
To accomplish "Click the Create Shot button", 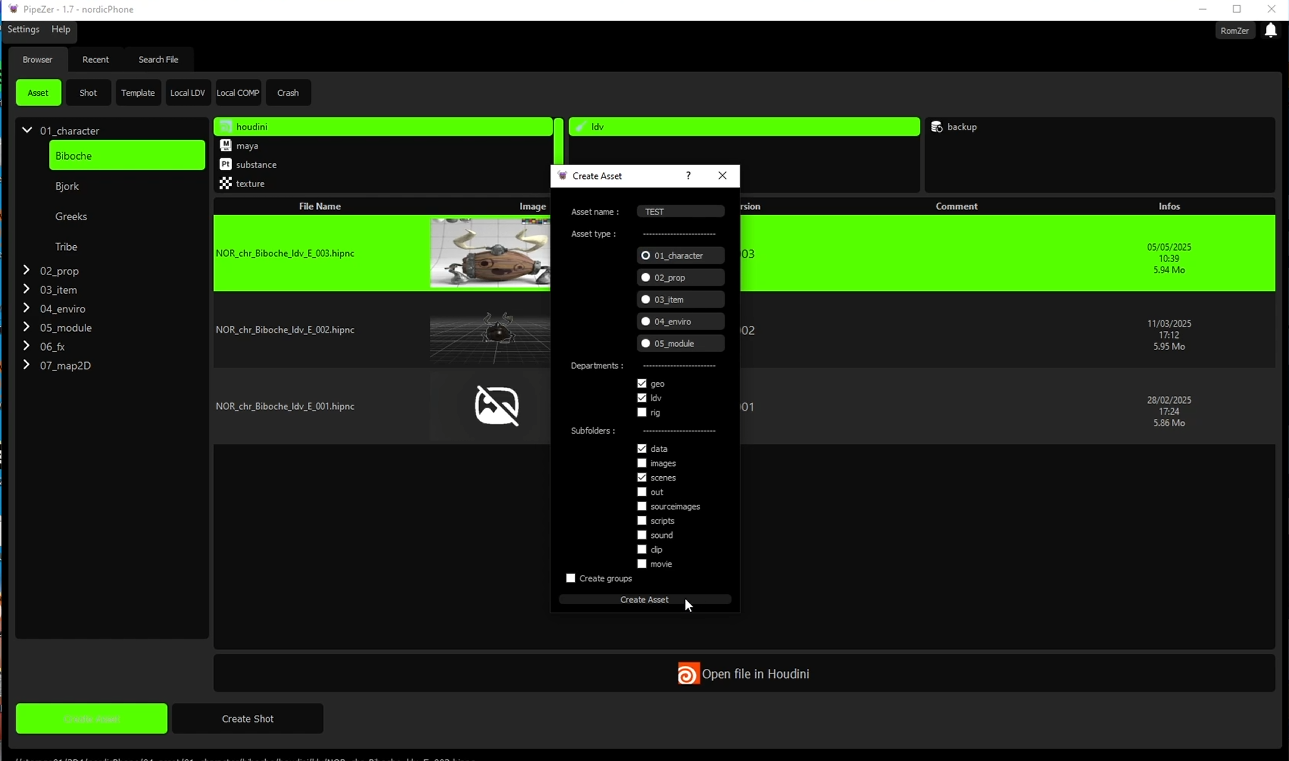I will pos(247,719).
